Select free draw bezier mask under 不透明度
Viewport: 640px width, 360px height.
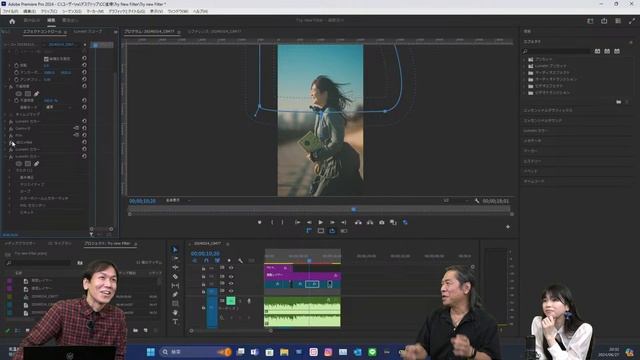coord(36,93)
